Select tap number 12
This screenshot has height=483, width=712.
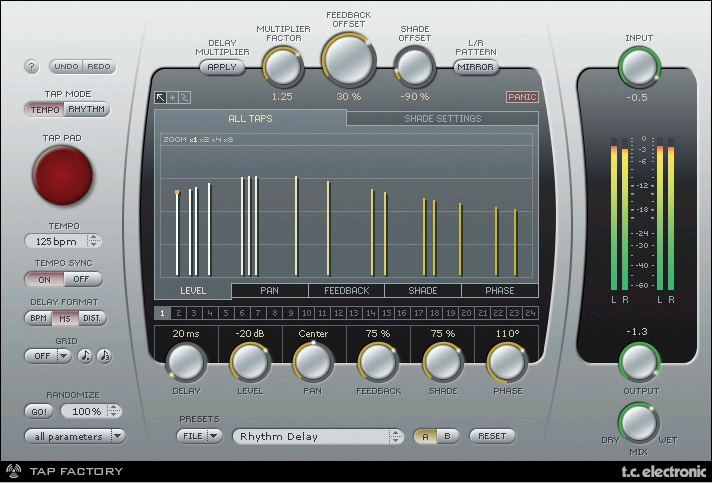(338, 313)
